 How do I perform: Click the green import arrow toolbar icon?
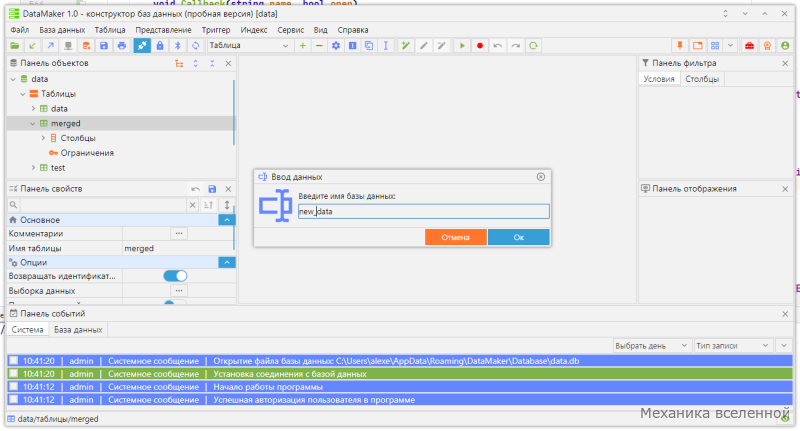pyautogui.click(x=33, y=46)
